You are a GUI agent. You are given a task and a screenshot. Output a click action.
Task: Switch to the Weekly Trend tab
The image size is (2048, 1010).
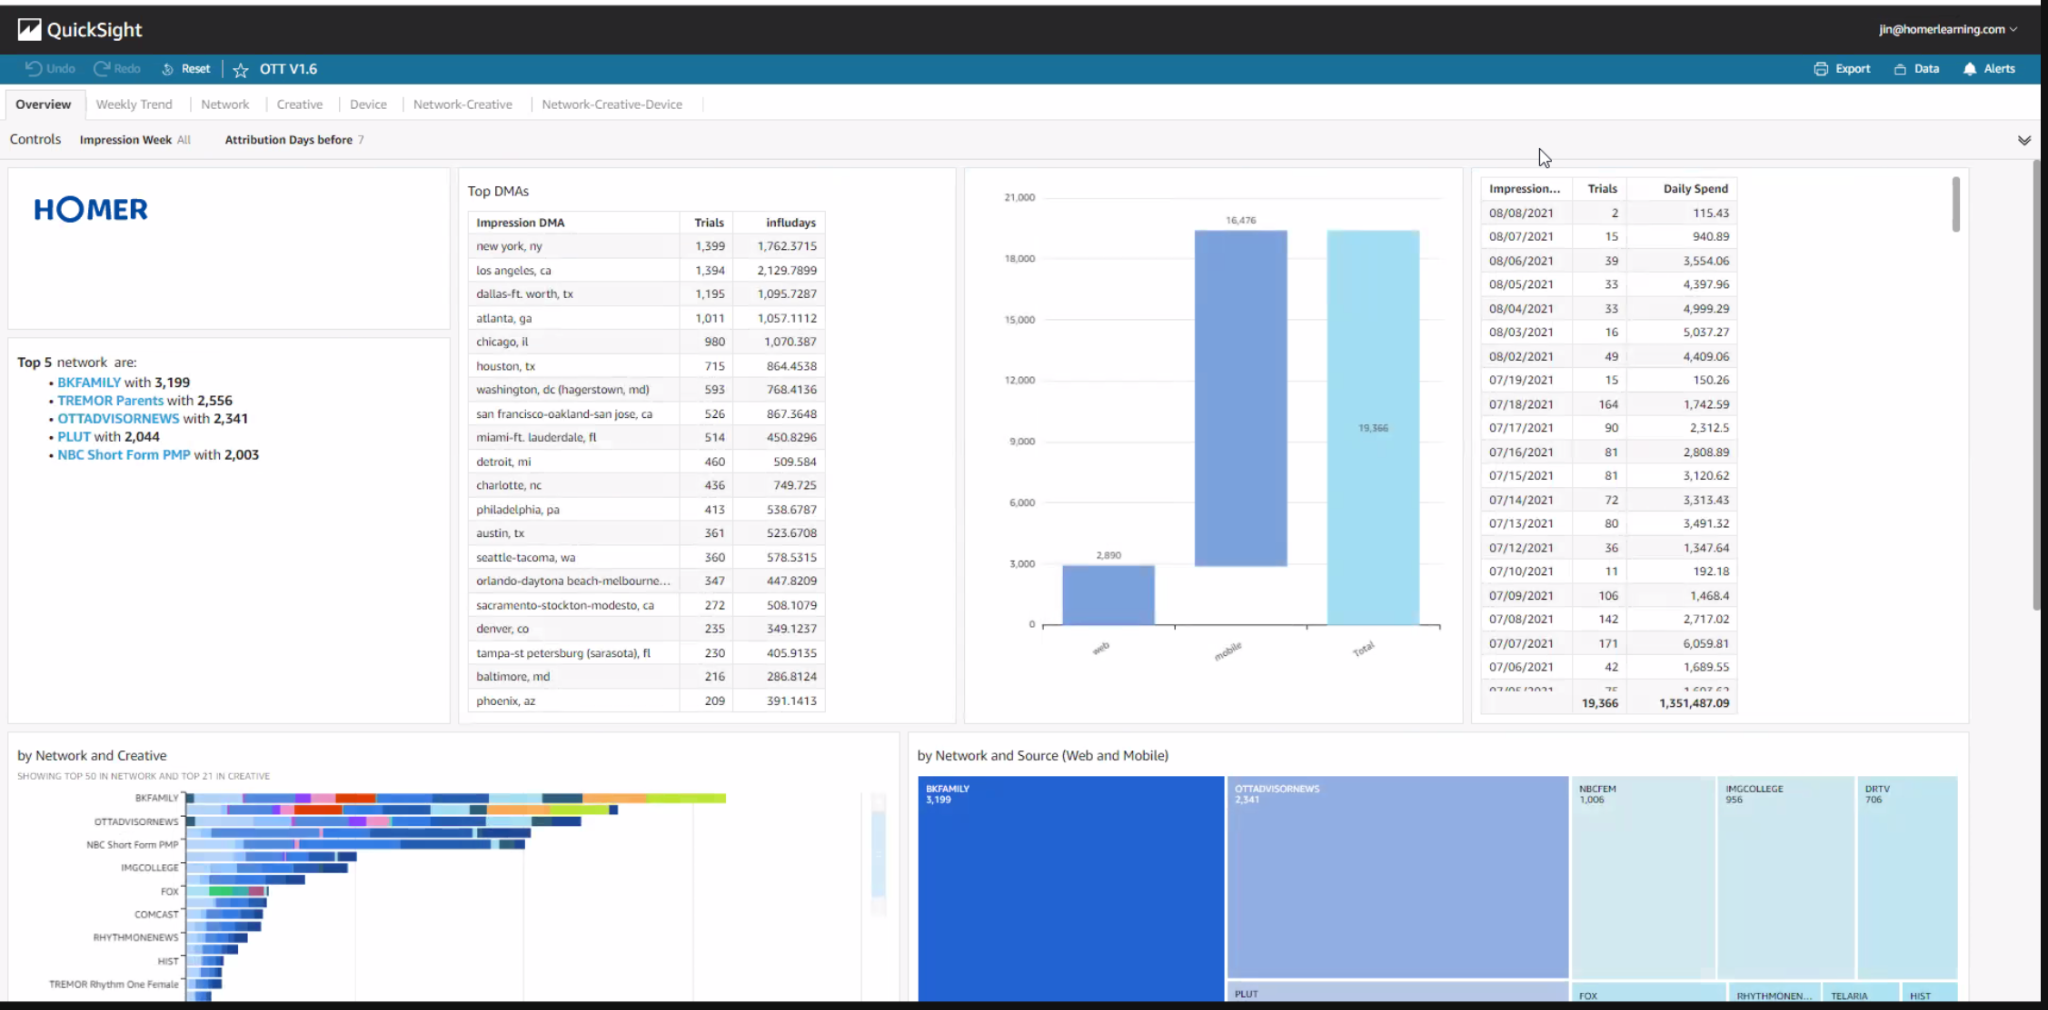pyautogui.click(x=134, y=104)
